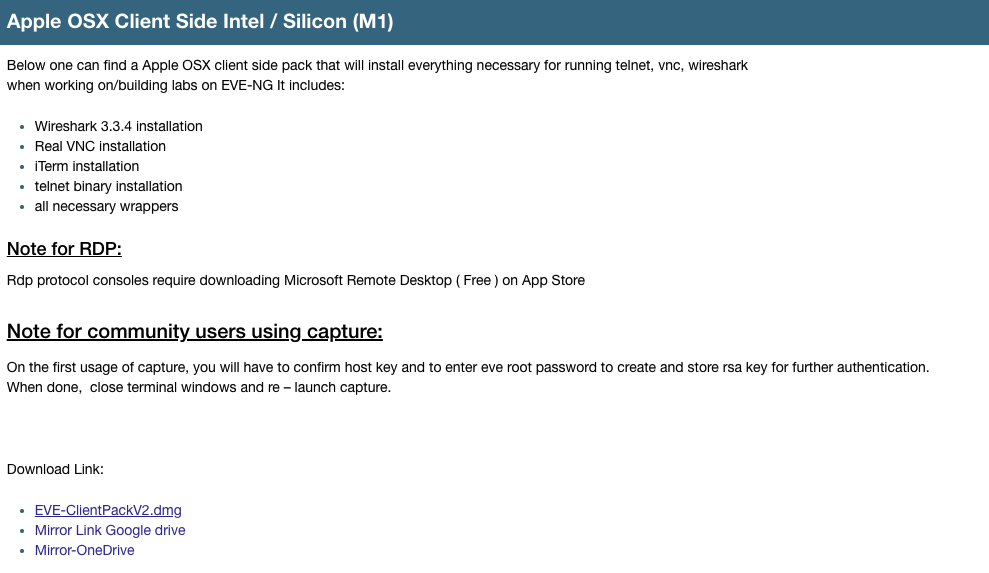Click the Wireshark 3.3.4 installation list item
The height and width of the screenshot is (573, 989).
pyautogui.click(x=119, y=126)
